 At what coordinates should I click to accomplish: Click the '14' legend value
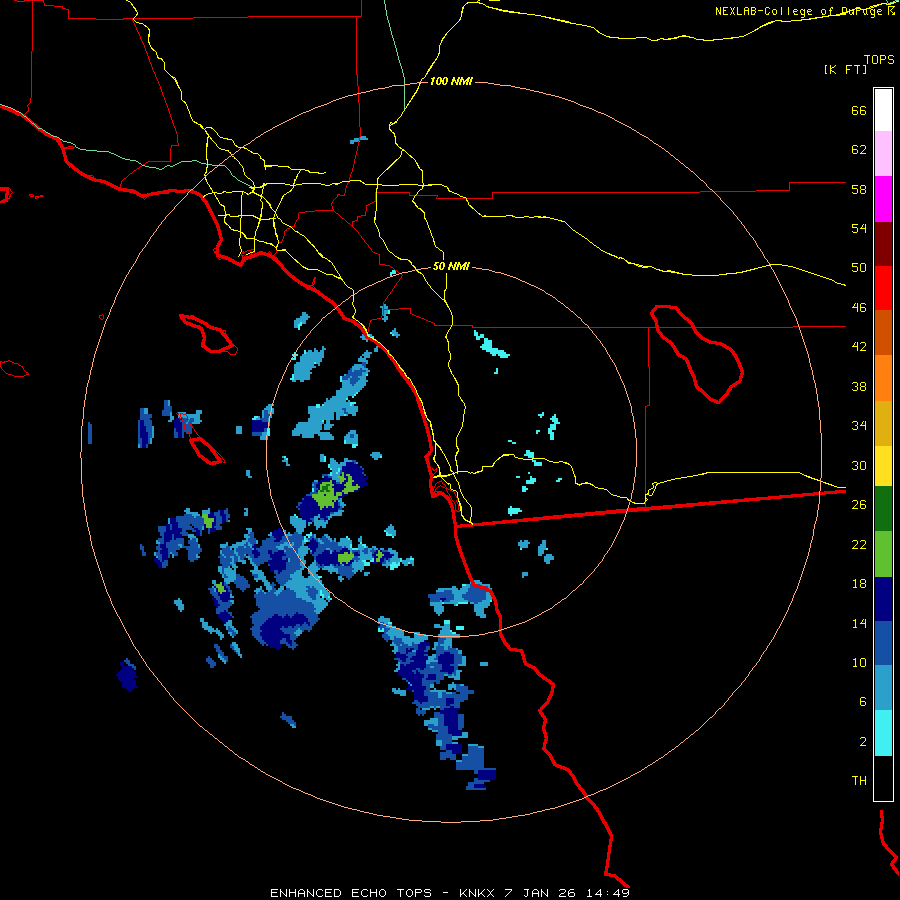pyautogui.click(x=859, y=623)
